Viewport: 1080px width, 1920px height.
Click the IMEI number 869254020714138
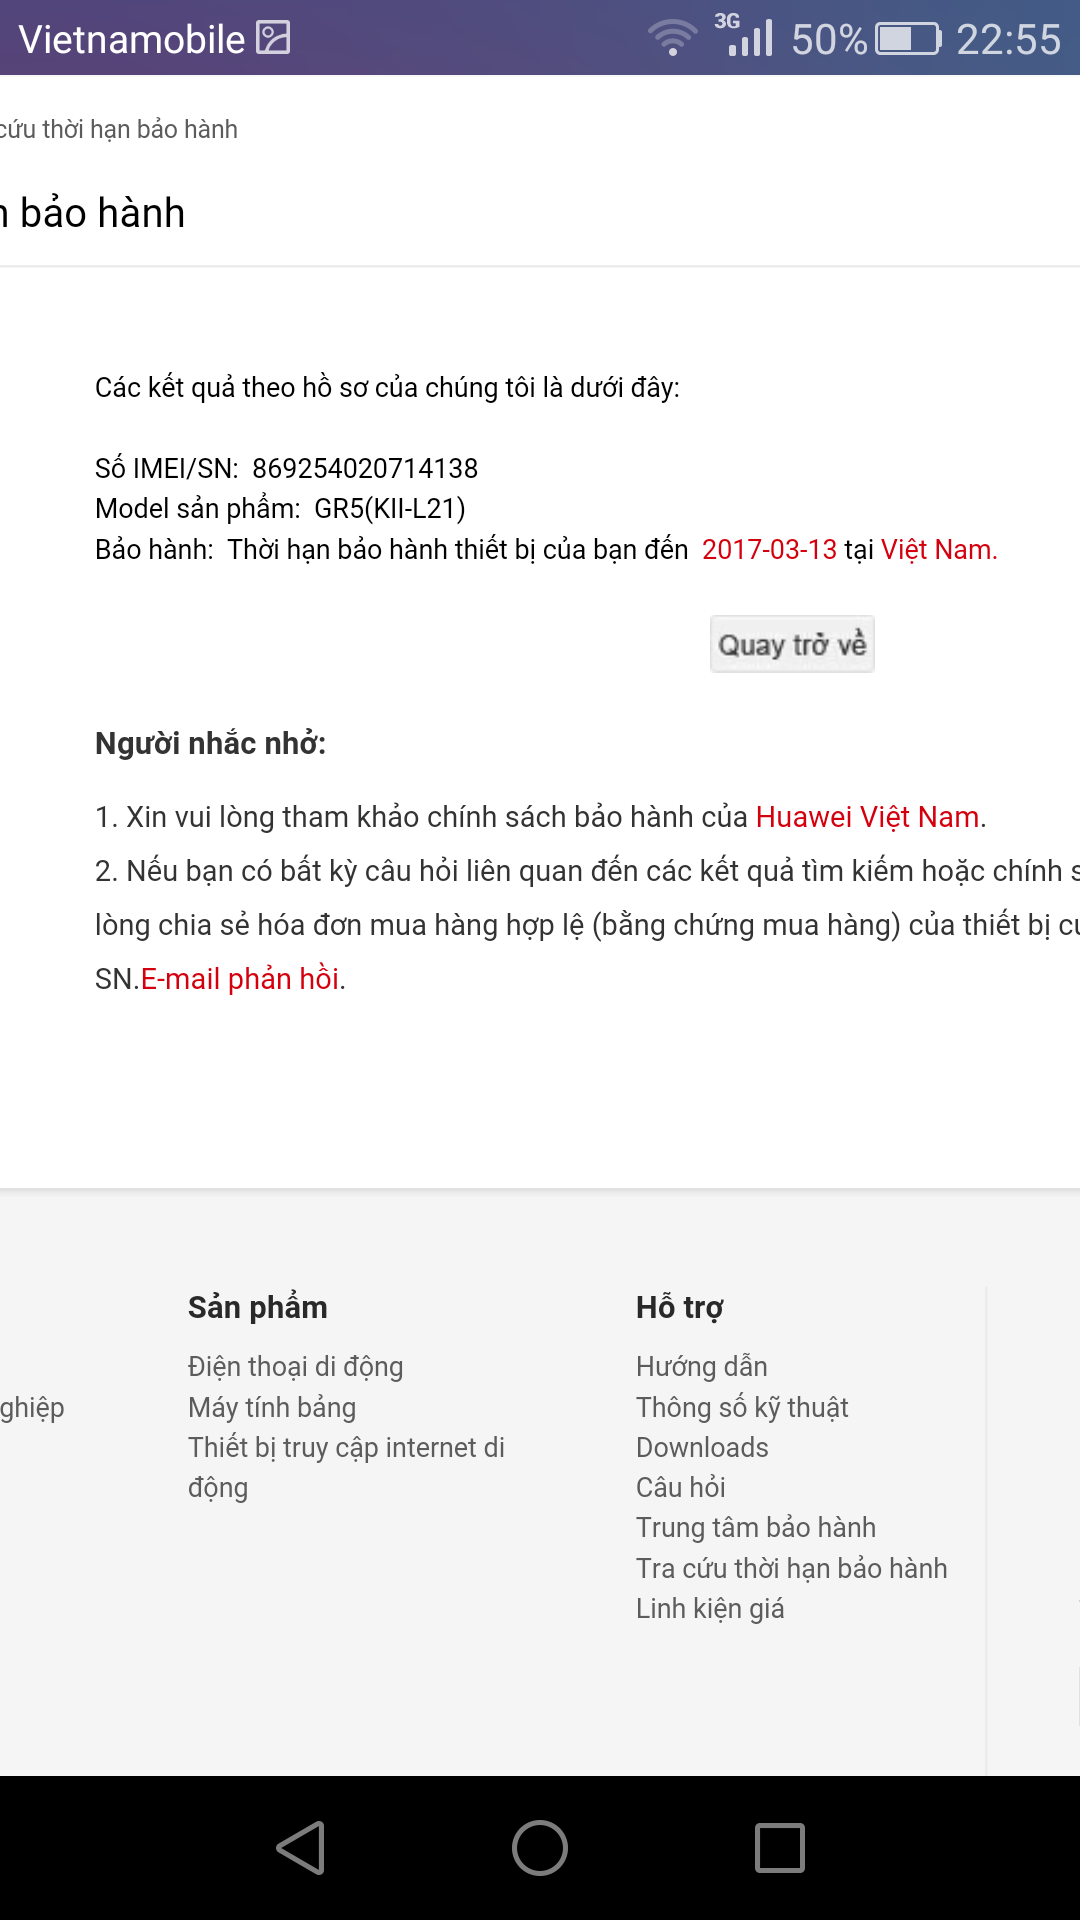pos(365,469)
